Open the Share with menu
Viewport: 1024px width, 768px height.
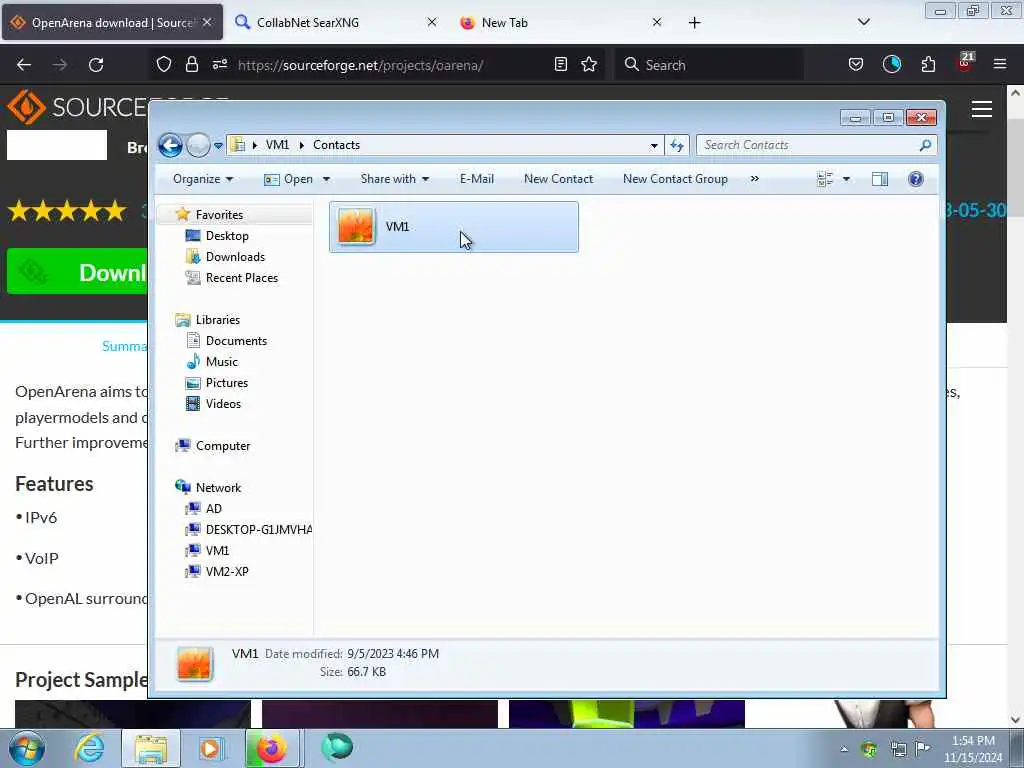[394, 179]
